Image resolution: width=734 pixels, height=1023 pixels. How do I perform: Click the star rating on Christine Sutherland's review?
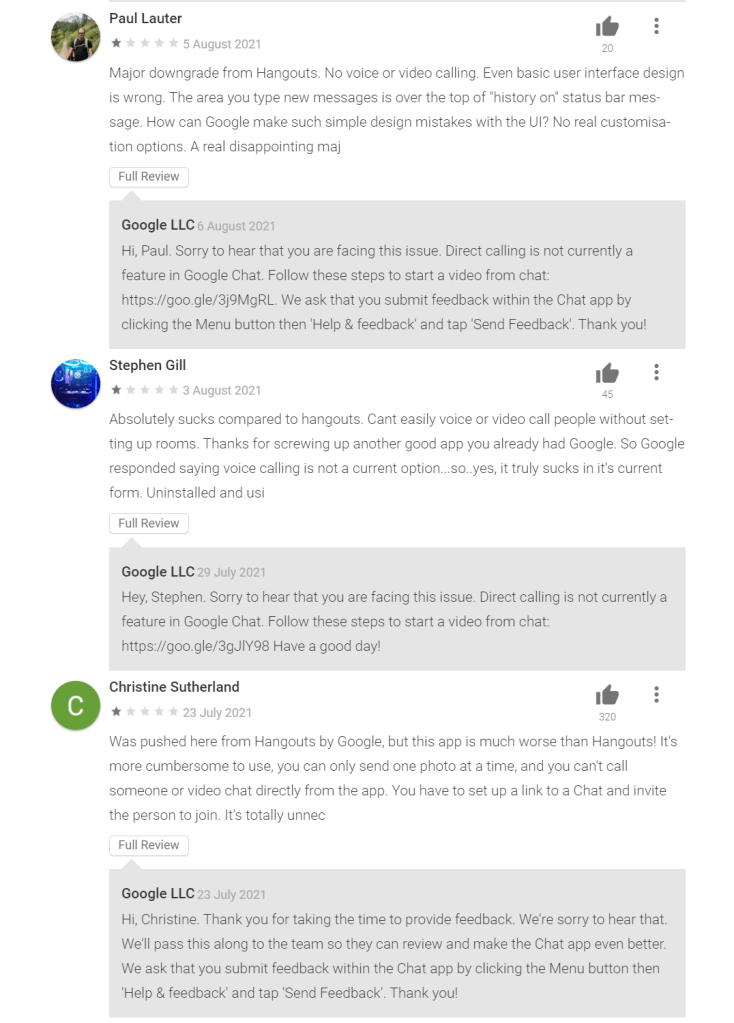point(144,712)
